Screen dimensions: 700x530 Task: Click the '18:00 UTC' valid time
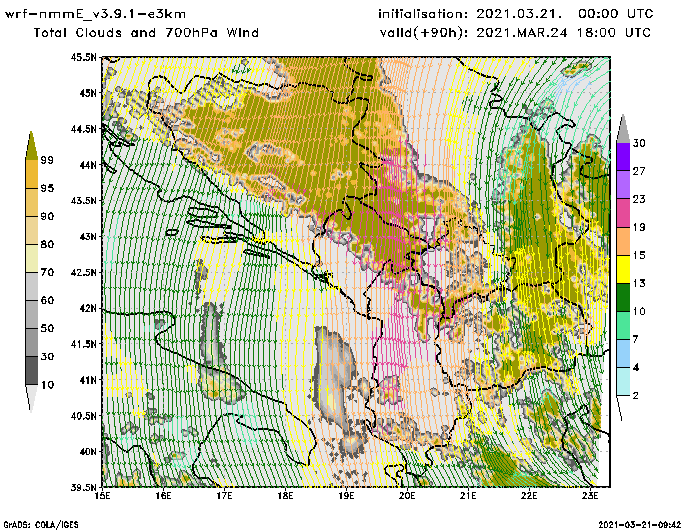pos(614,33)
